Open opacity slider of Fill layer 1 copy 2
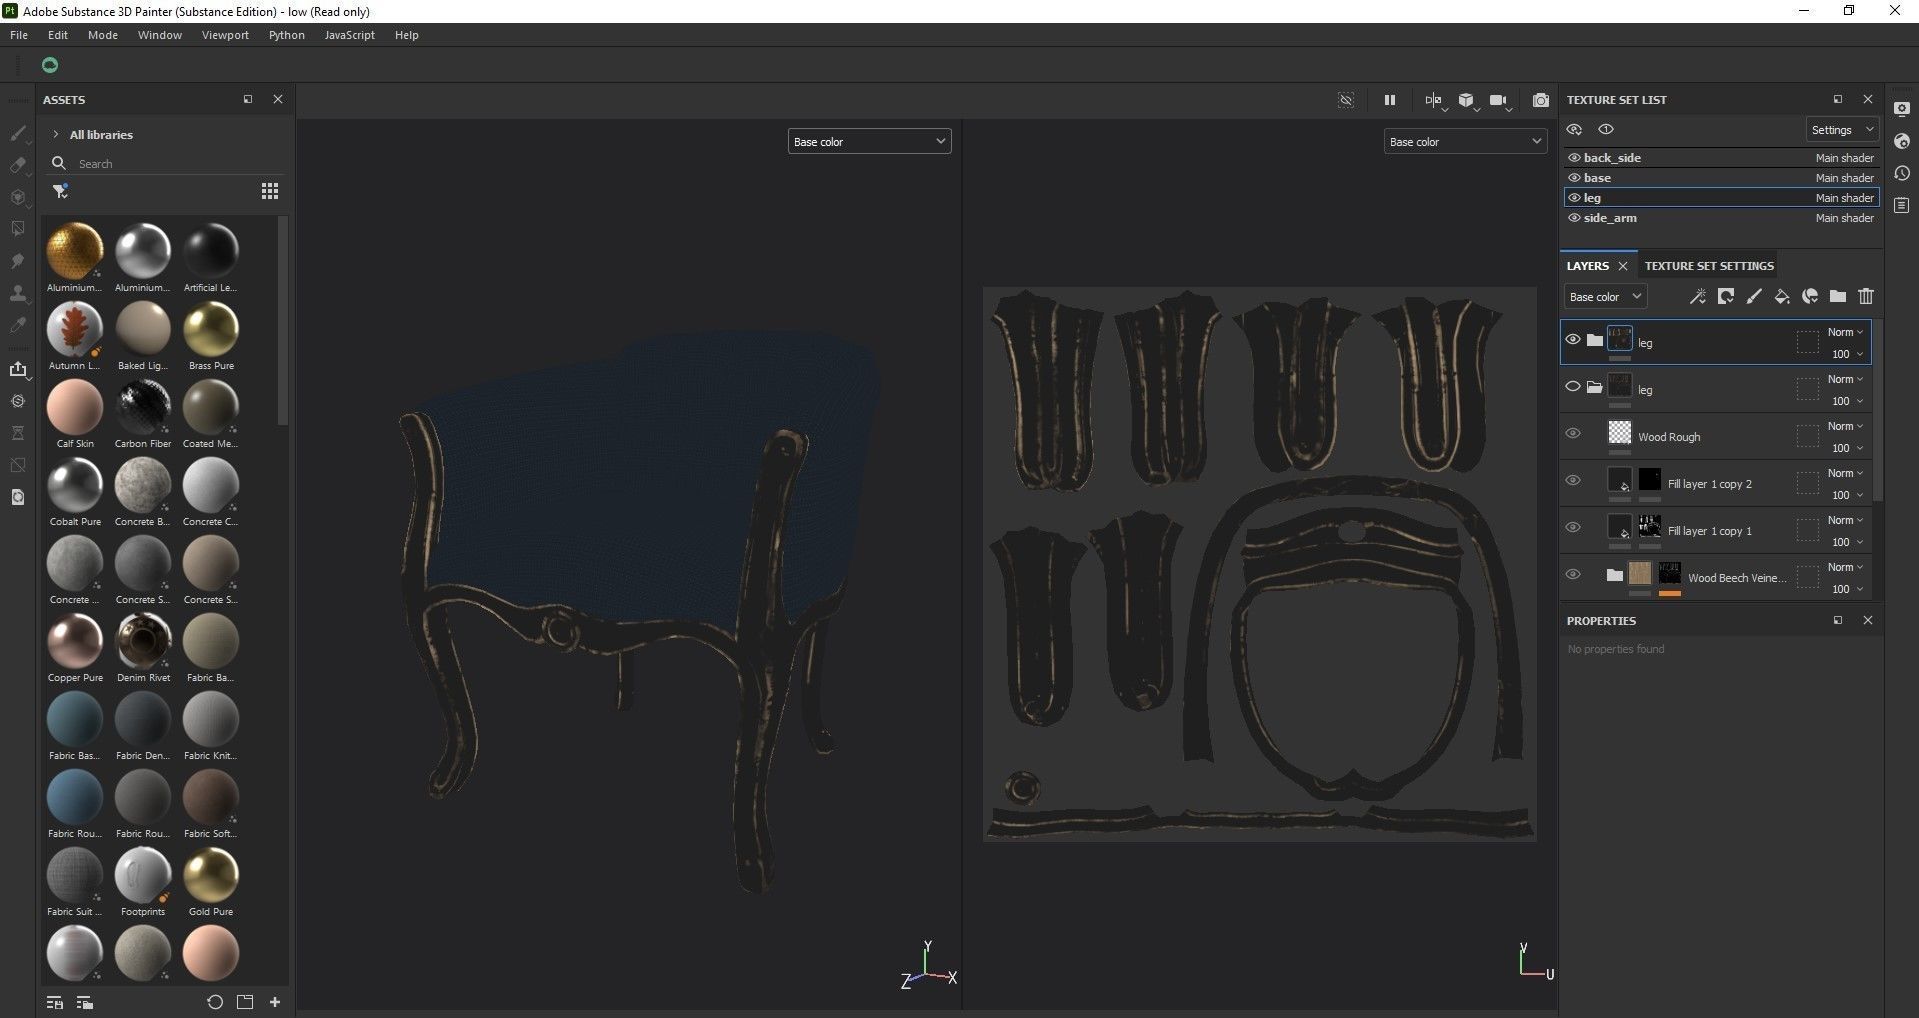1919x1018 pixels. pos(1846,495)
